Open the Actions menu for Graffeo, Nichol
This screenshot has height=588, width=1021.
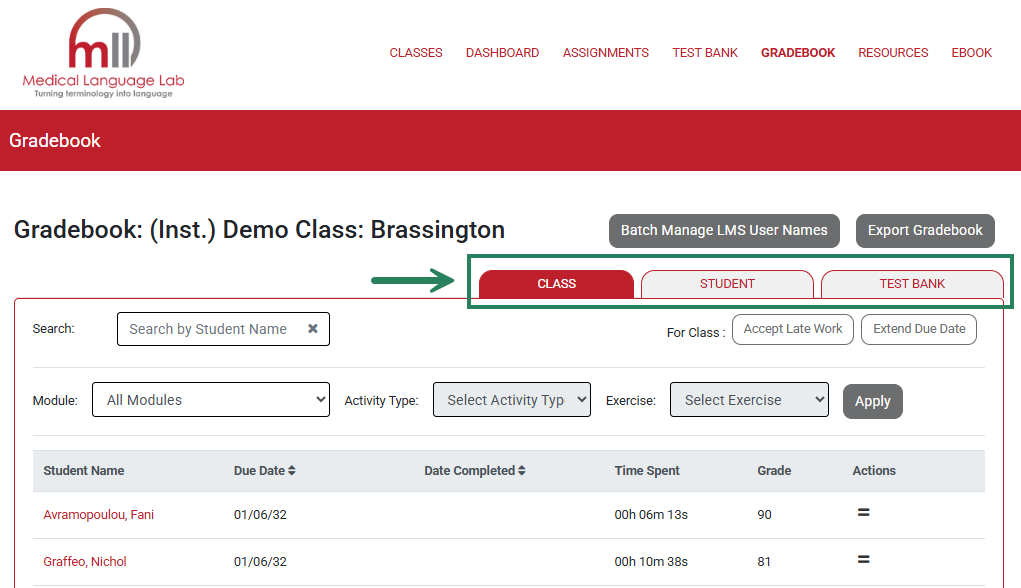862,561
